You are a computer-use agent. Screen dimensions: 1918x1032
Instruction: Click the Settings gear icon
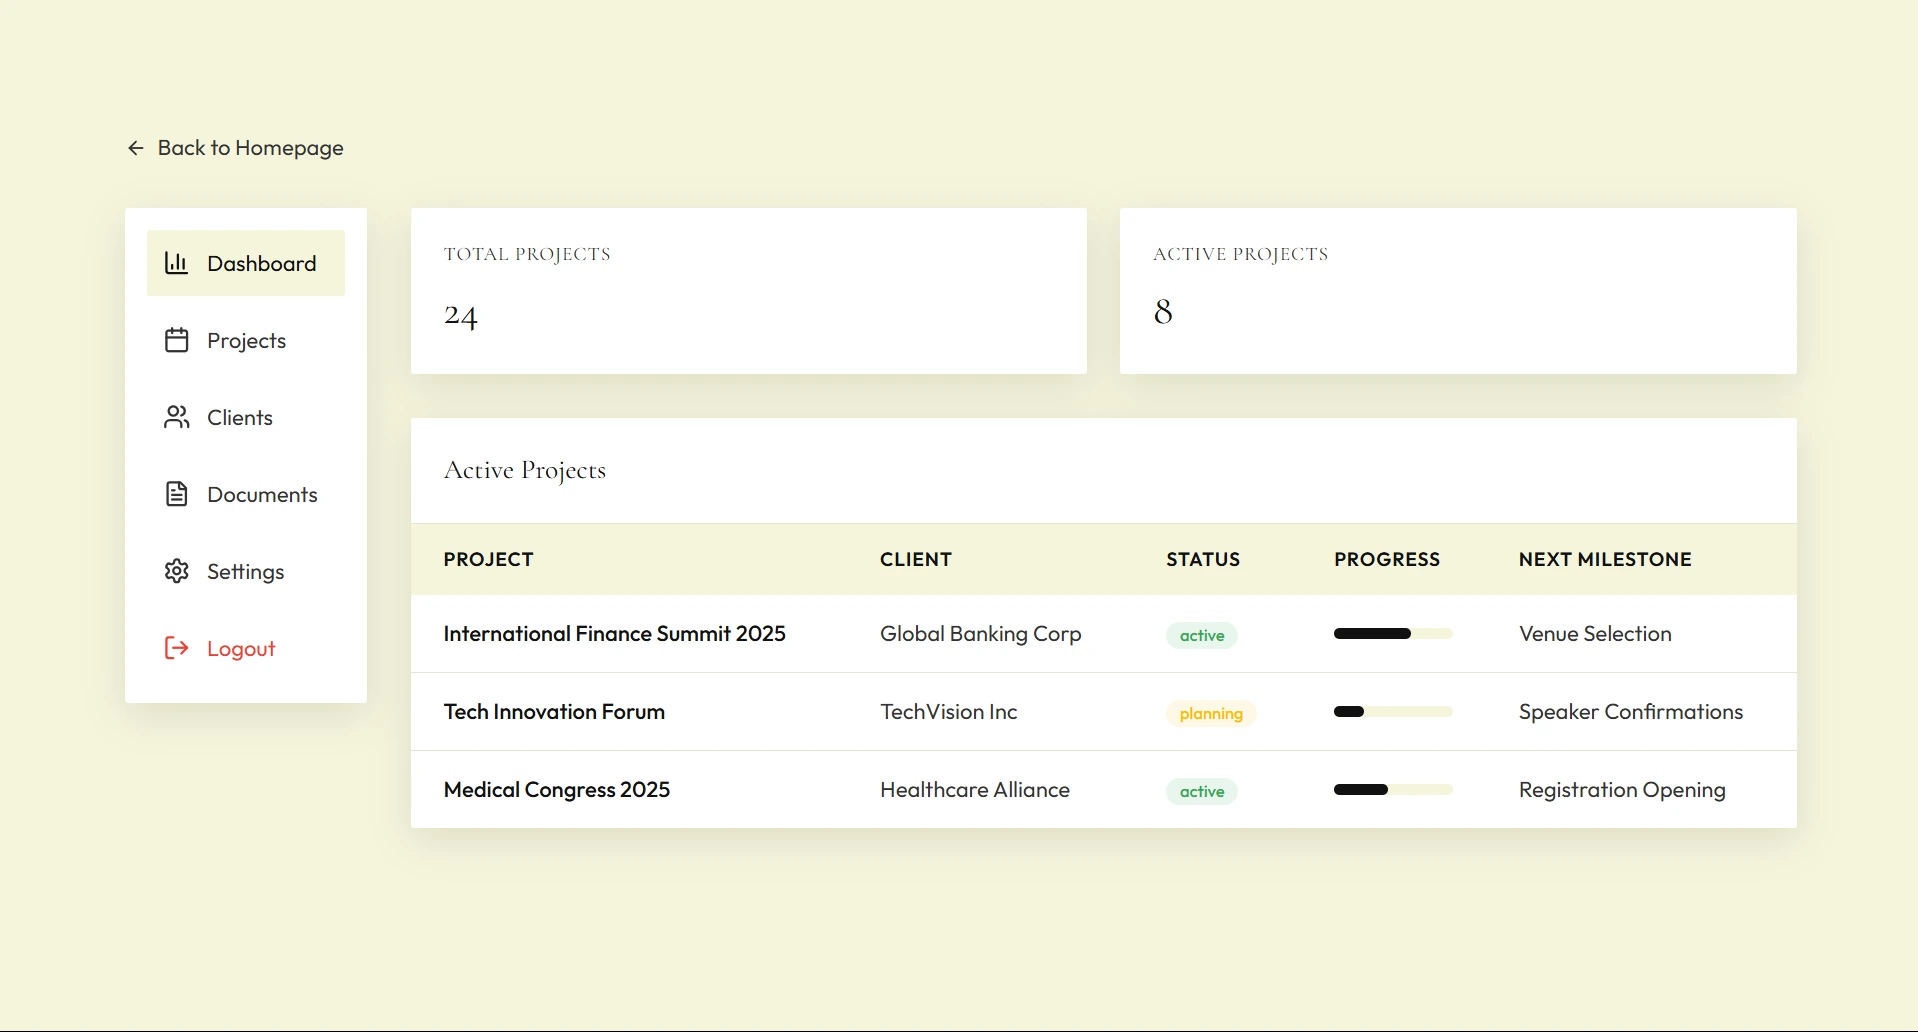click(176, 571)
